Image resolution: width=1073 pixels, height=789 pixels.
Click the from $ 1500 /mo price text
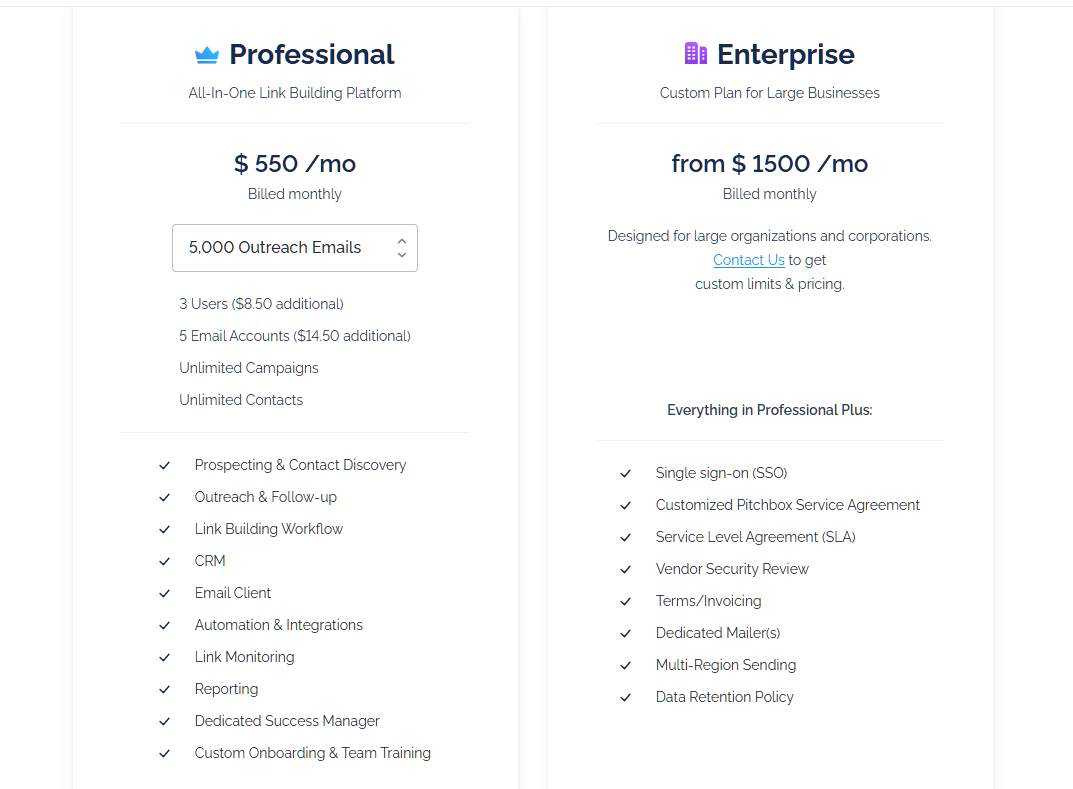pos(770,164)
